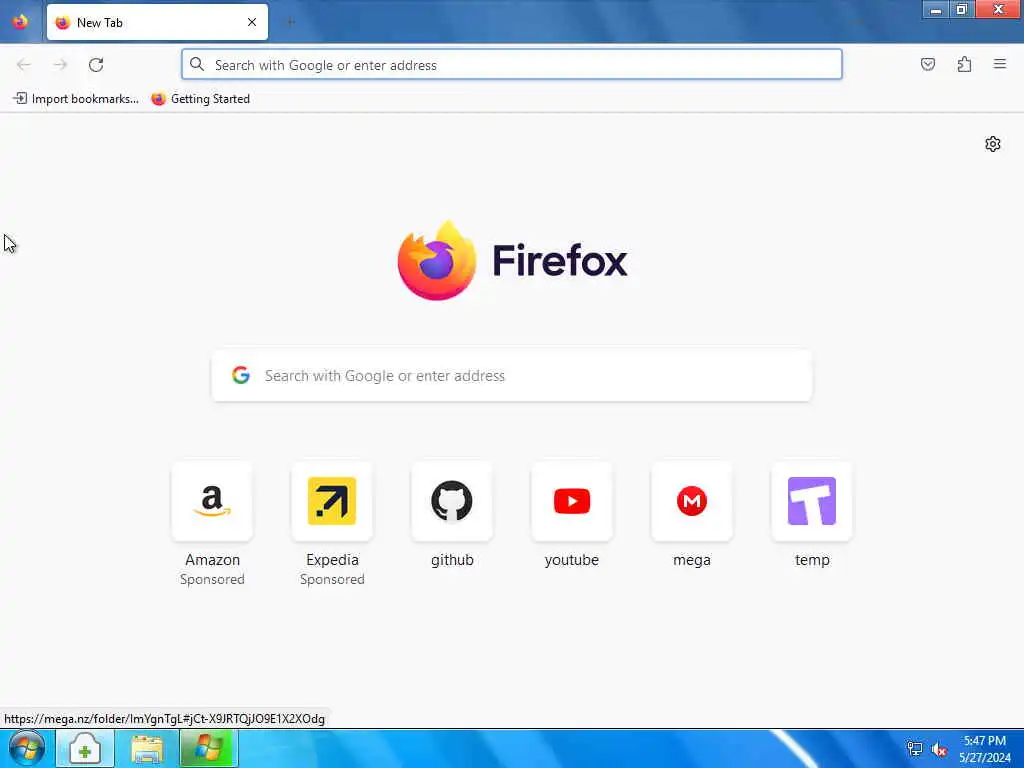The image size is (1024, 768).
Task: Open the taskbar clock showing 5:47 PM
Action: point(985,749)
